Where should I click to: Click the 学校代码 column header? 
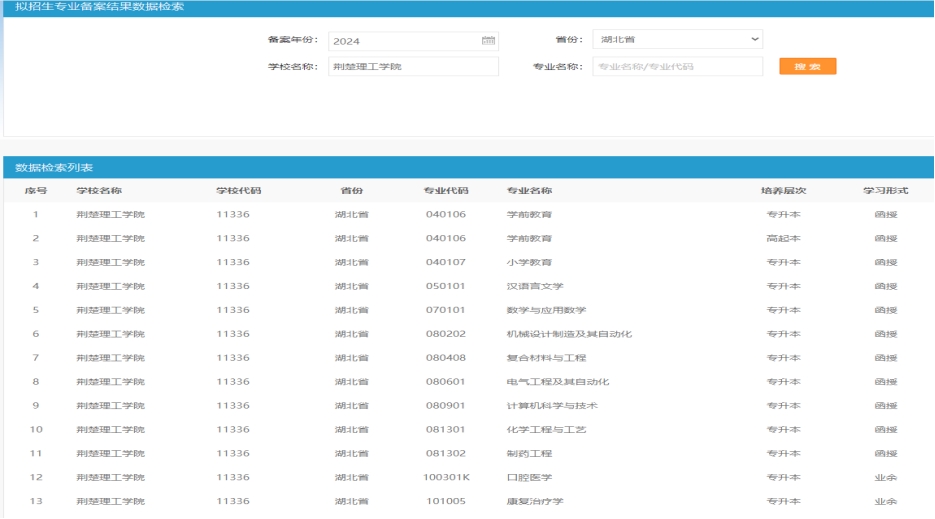pos(239,191)
